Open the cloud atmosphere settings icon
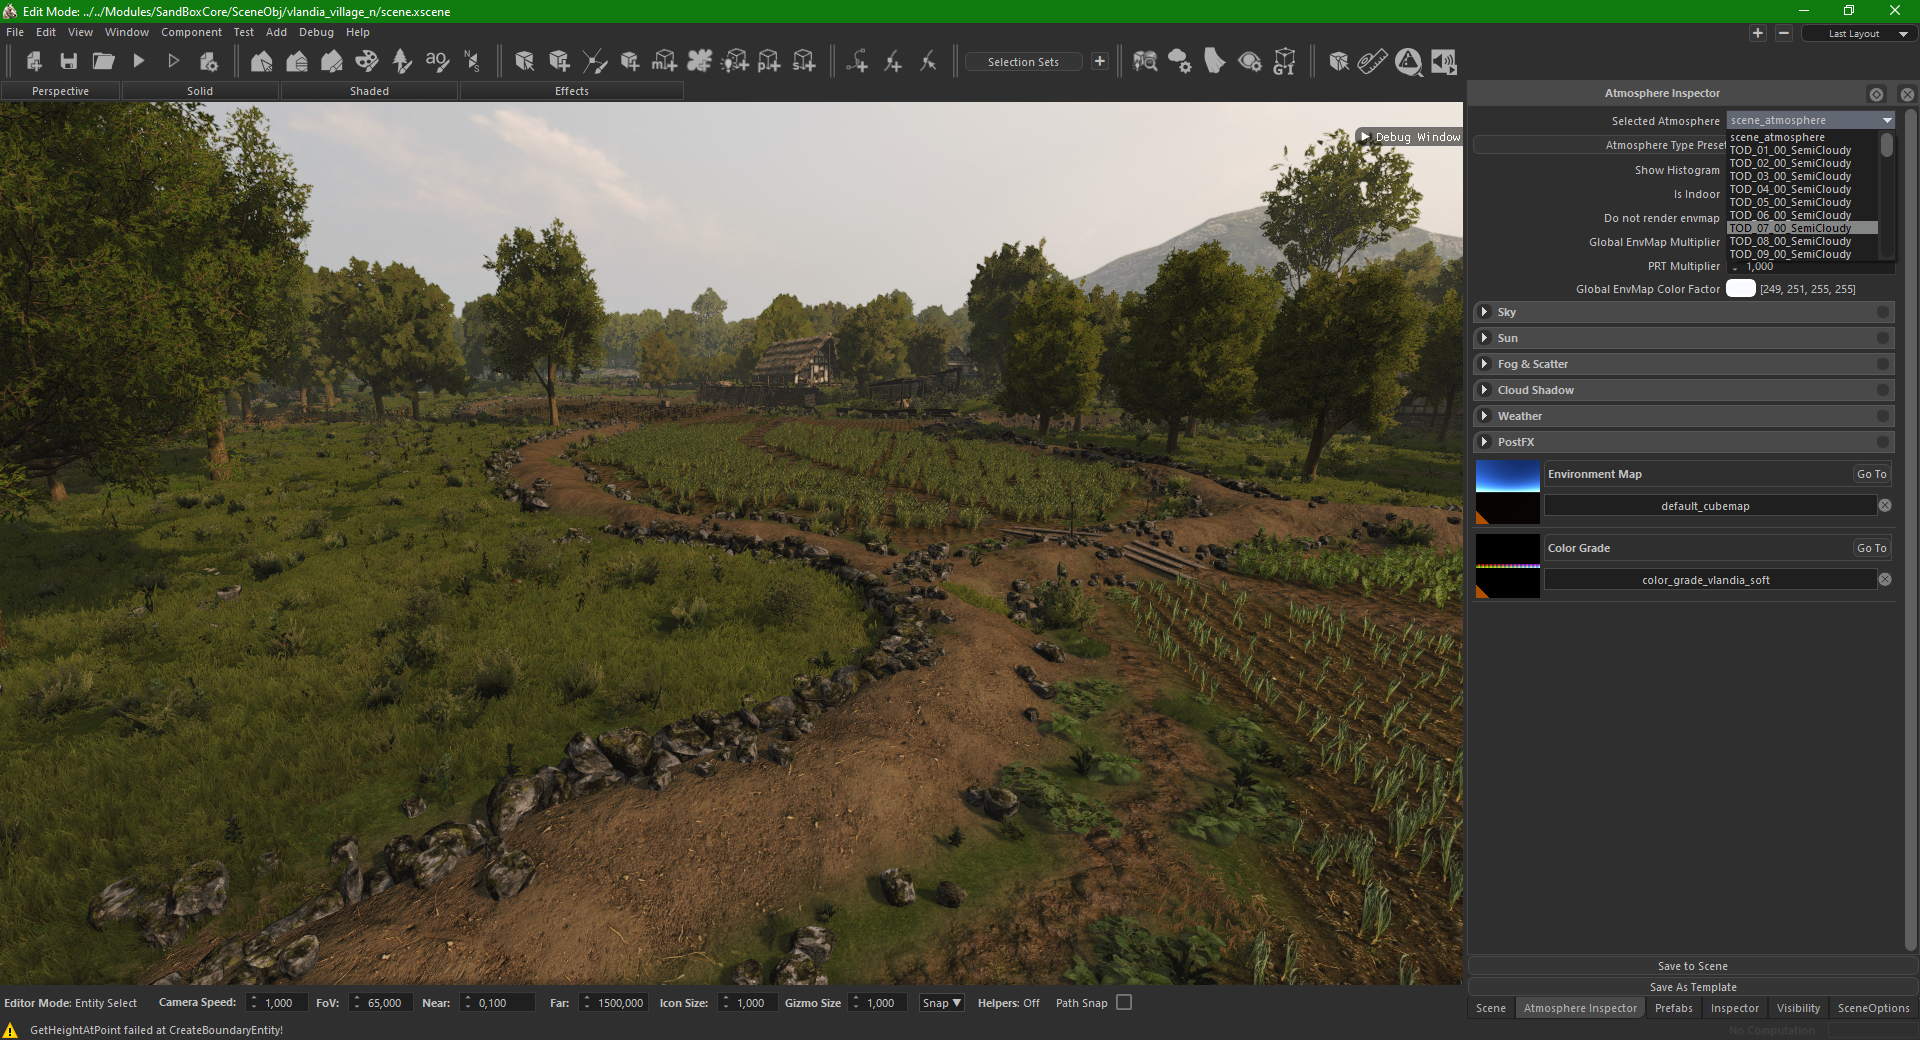 [x=1180, y=62]
